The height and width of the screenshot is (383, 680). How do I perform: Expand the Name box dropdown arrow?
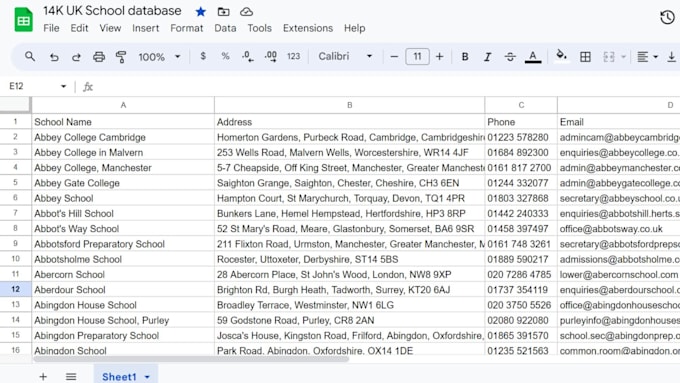63,86
